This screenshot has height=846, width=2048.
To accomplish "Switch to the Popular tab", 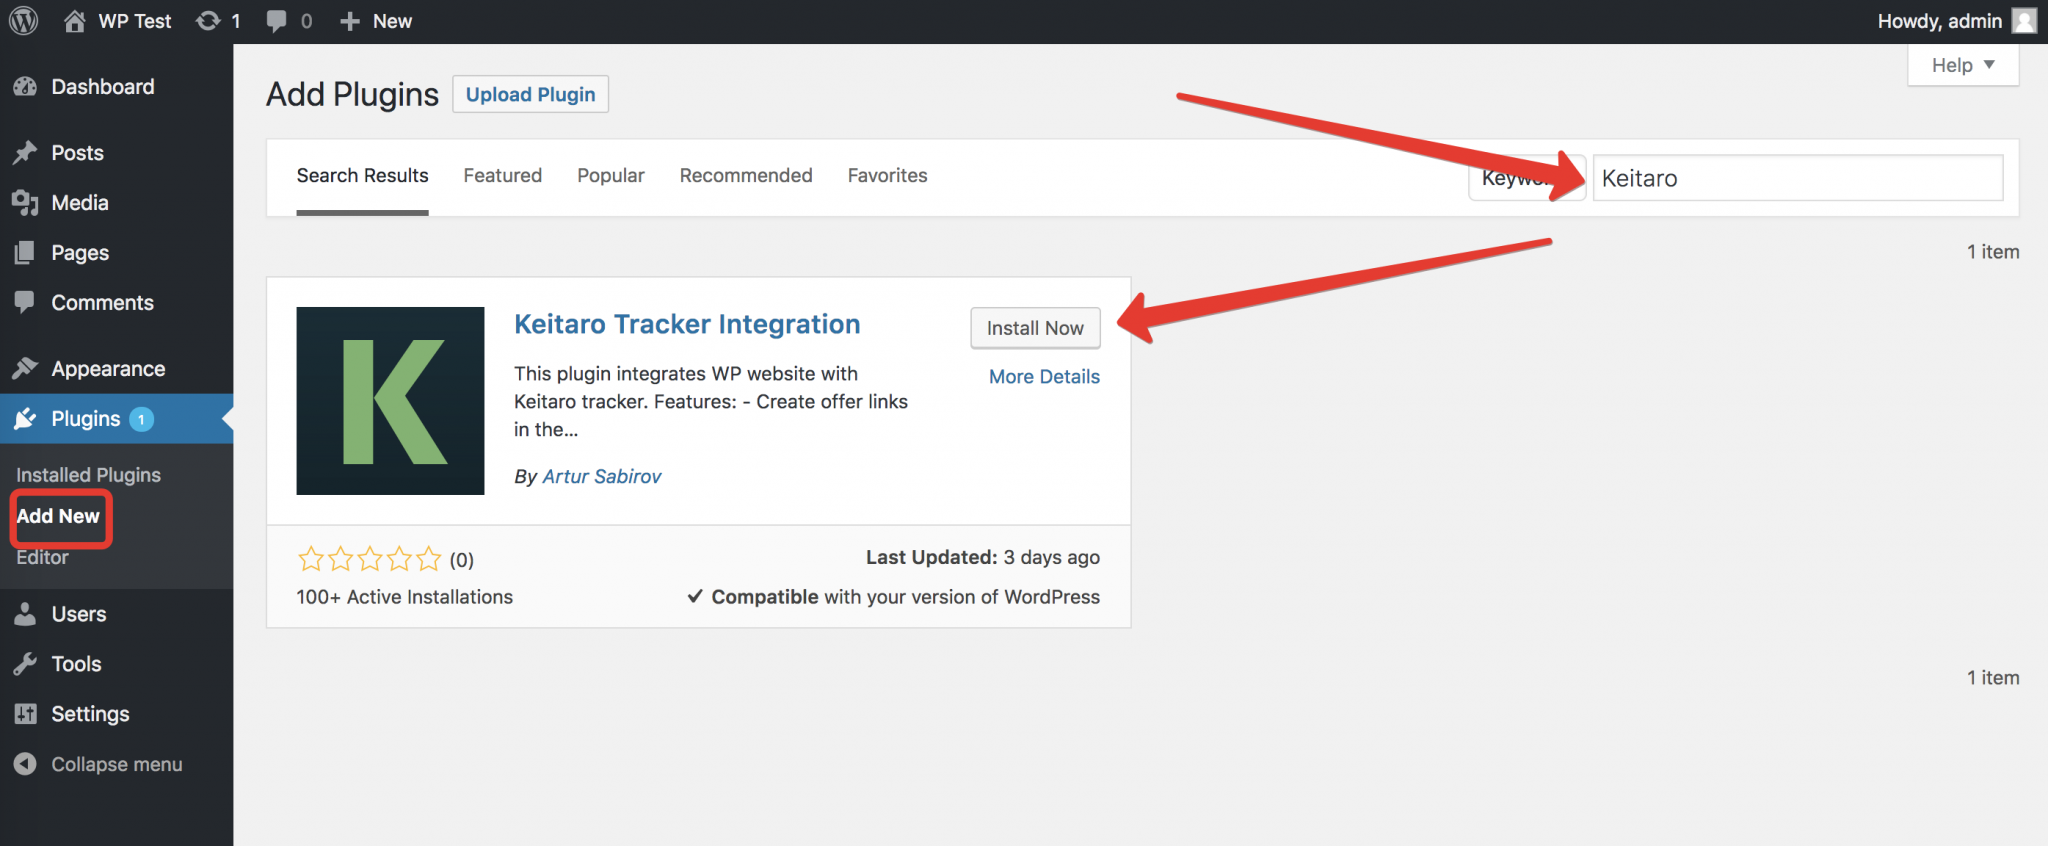I will [610, 176].
